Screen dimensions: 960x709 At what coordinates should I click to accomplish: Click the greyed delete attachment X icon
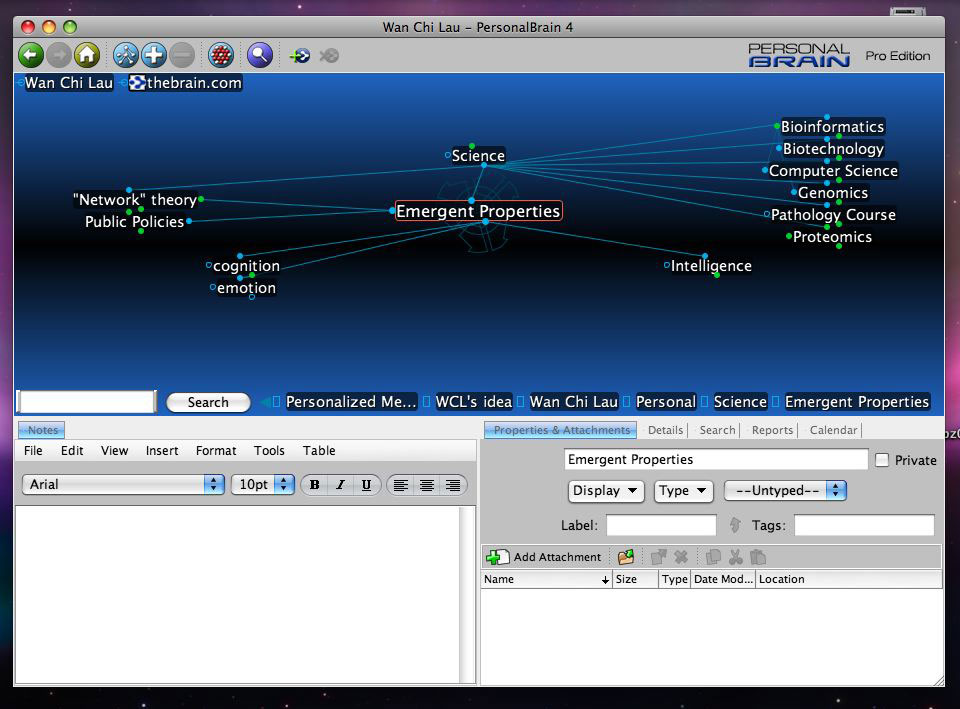681,557
